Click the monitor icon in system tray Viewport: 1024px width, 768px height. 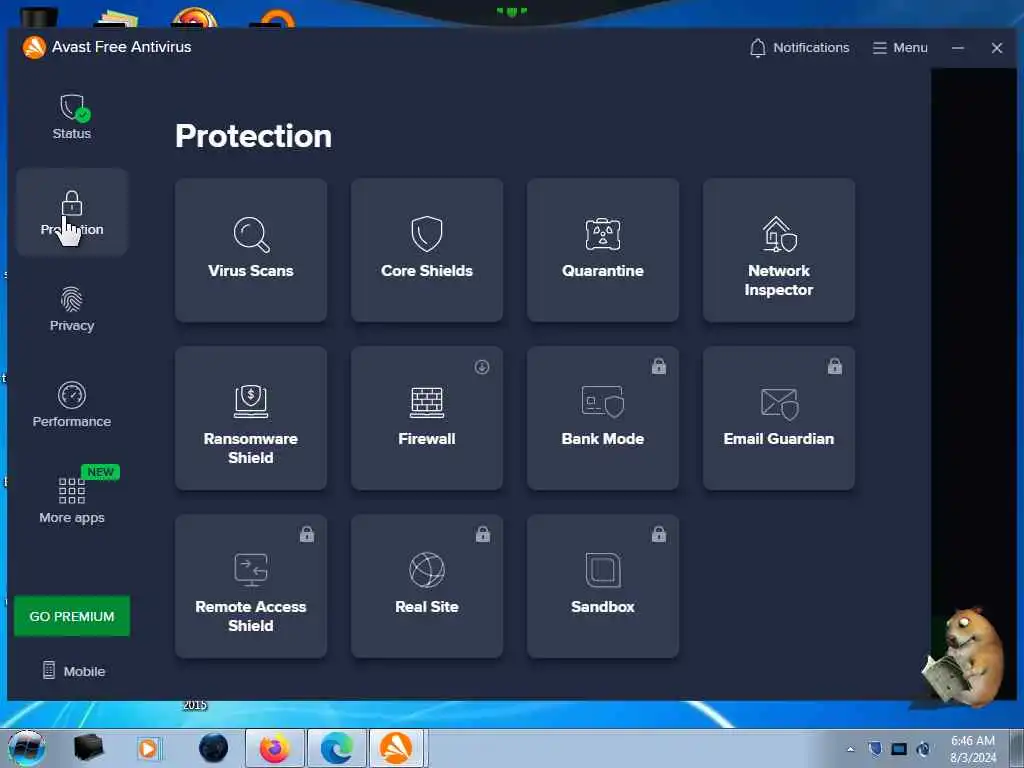[899, 749]
